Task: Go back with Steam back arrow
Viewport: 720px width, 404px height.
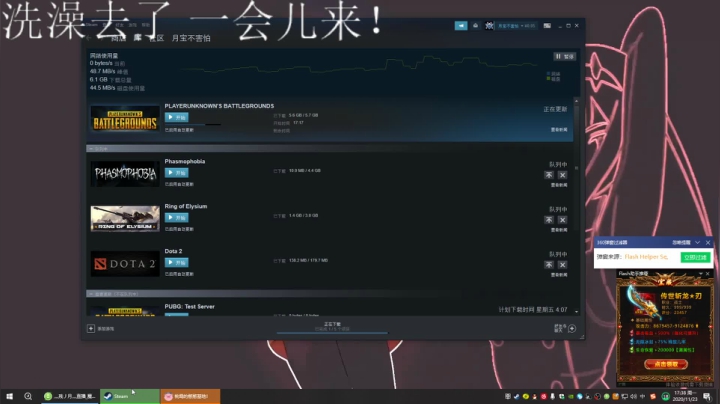Action: [x=89, y=38]
